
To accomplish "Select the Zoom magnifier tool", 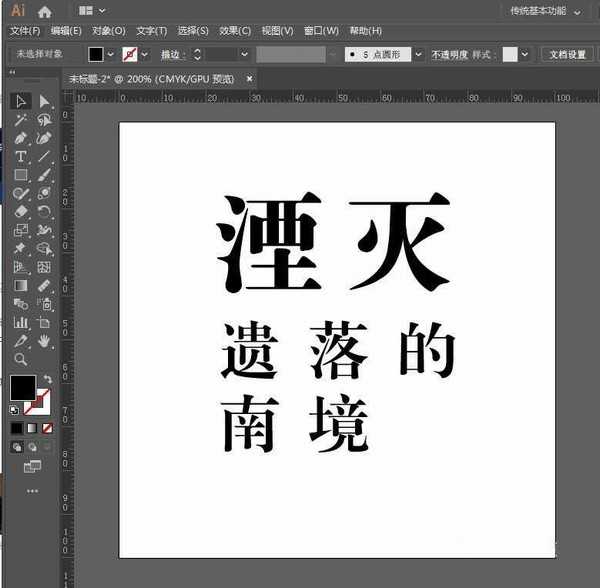I will coord(20,359).
